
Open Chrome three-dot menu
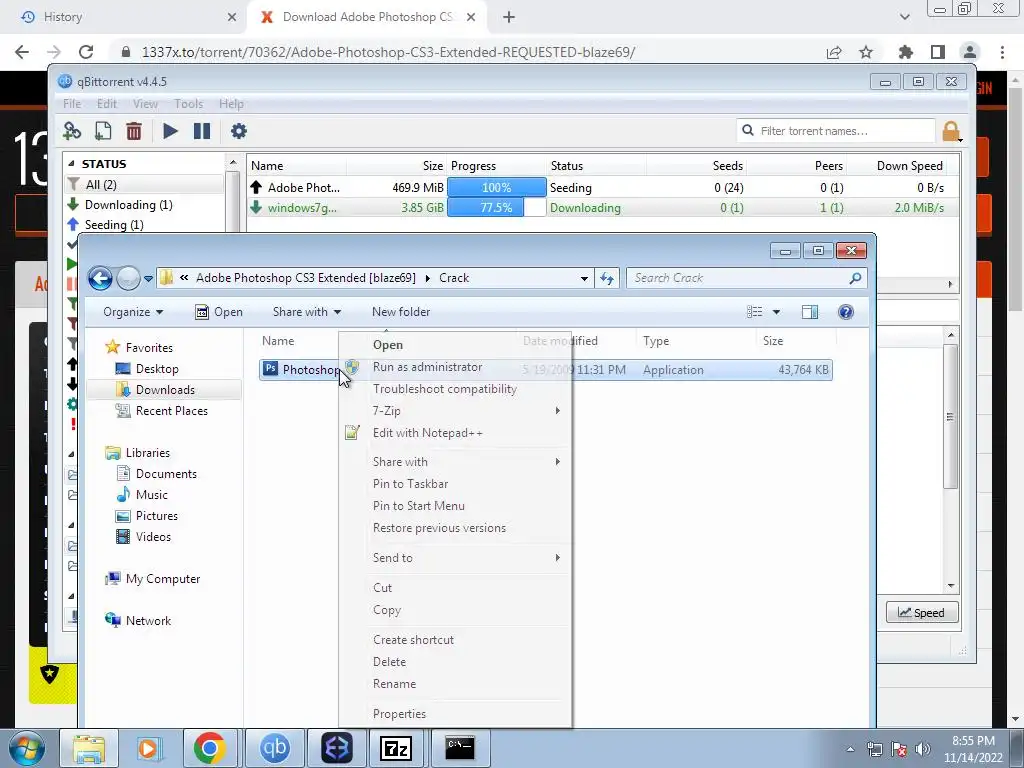pos(1002,52)
